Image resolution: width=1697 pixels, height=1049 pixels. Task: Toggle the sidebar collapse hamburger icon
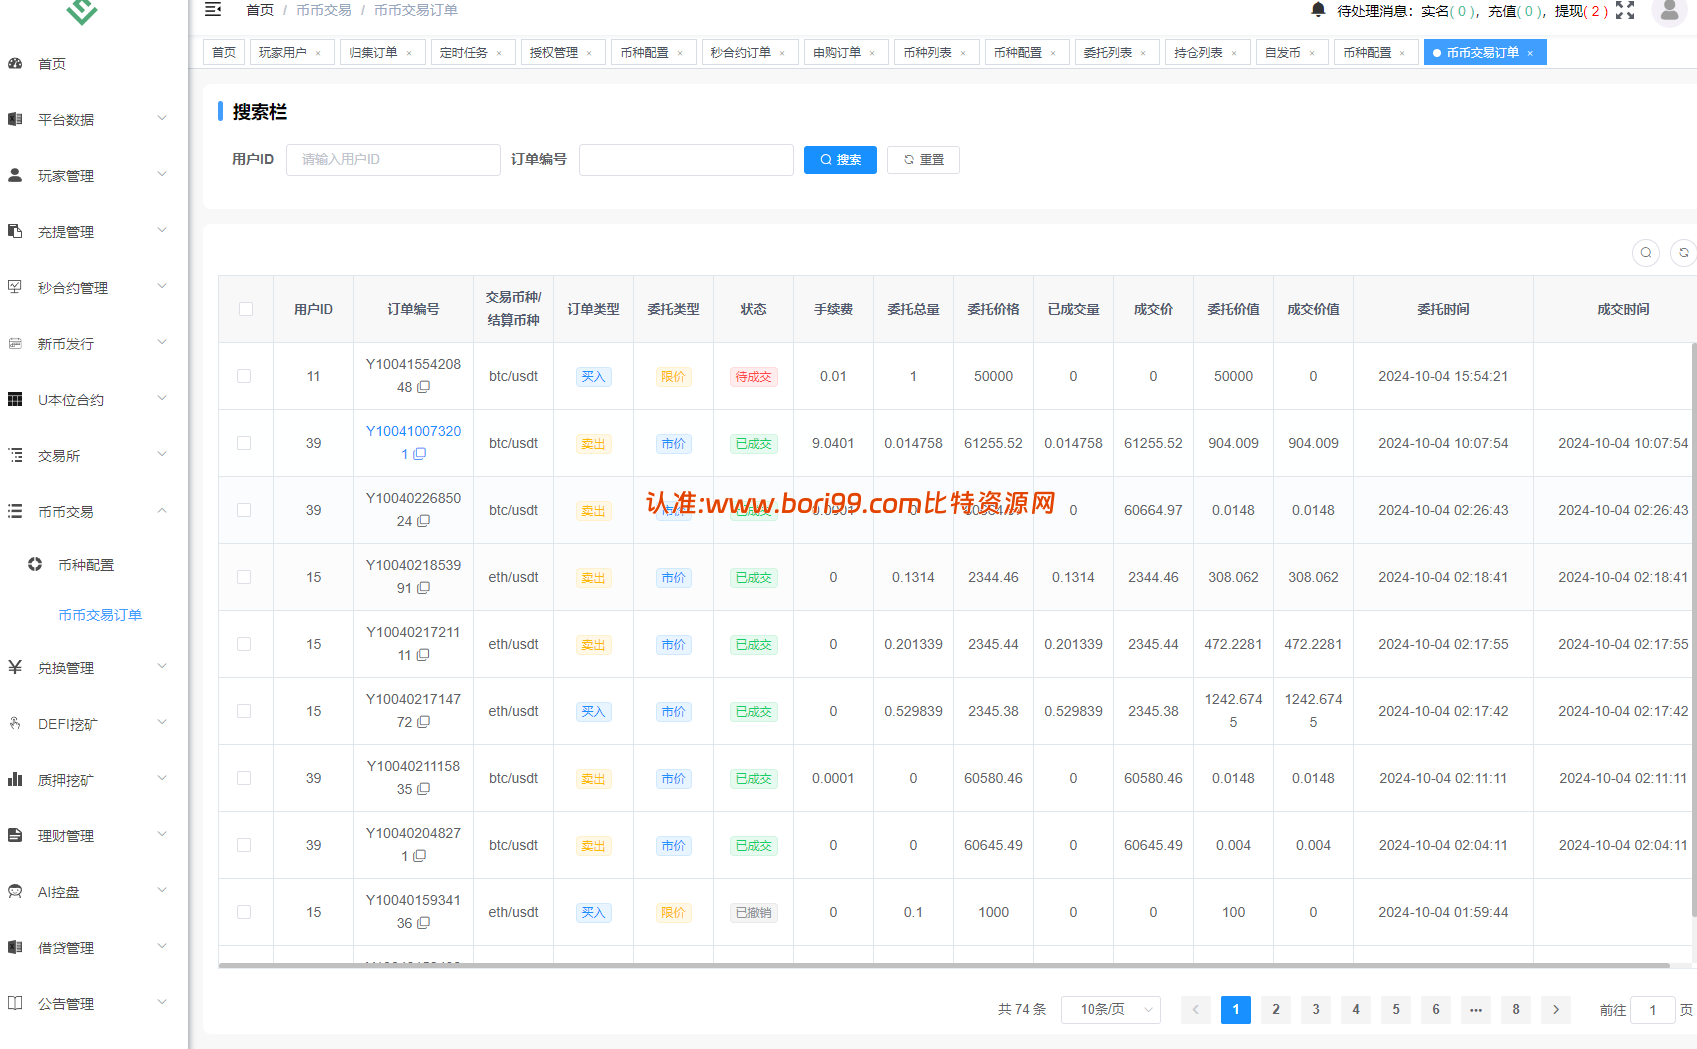pyautogui.click(x=213, y=10)
